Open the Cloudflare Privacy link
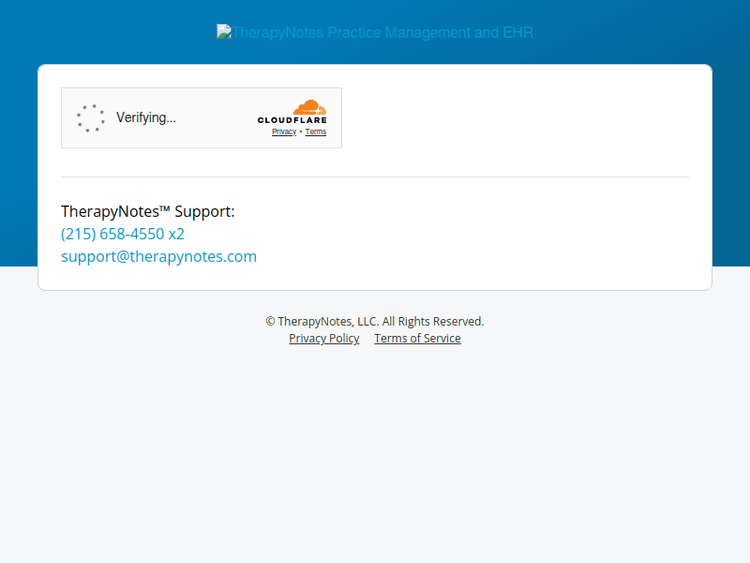 coord(284,132)
